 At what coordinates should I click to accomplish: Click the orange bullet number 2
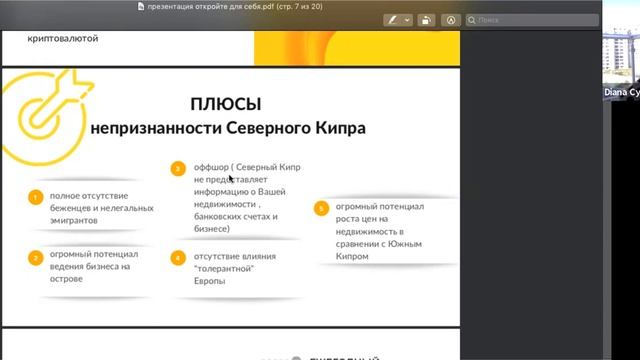click(x=36, y=258)
